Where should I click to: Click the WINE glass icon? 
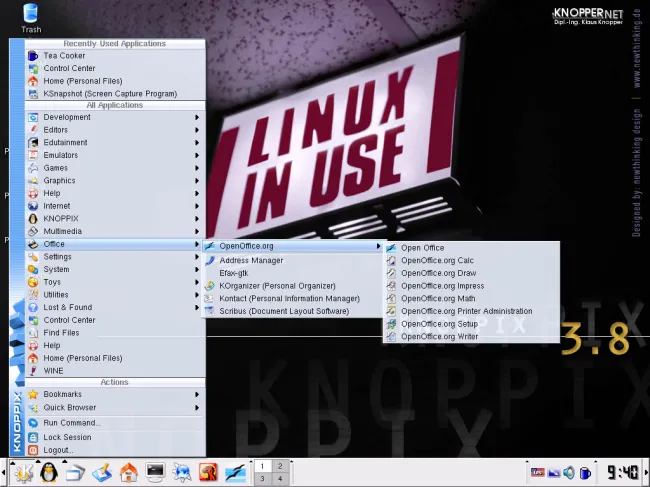(33, 371)
